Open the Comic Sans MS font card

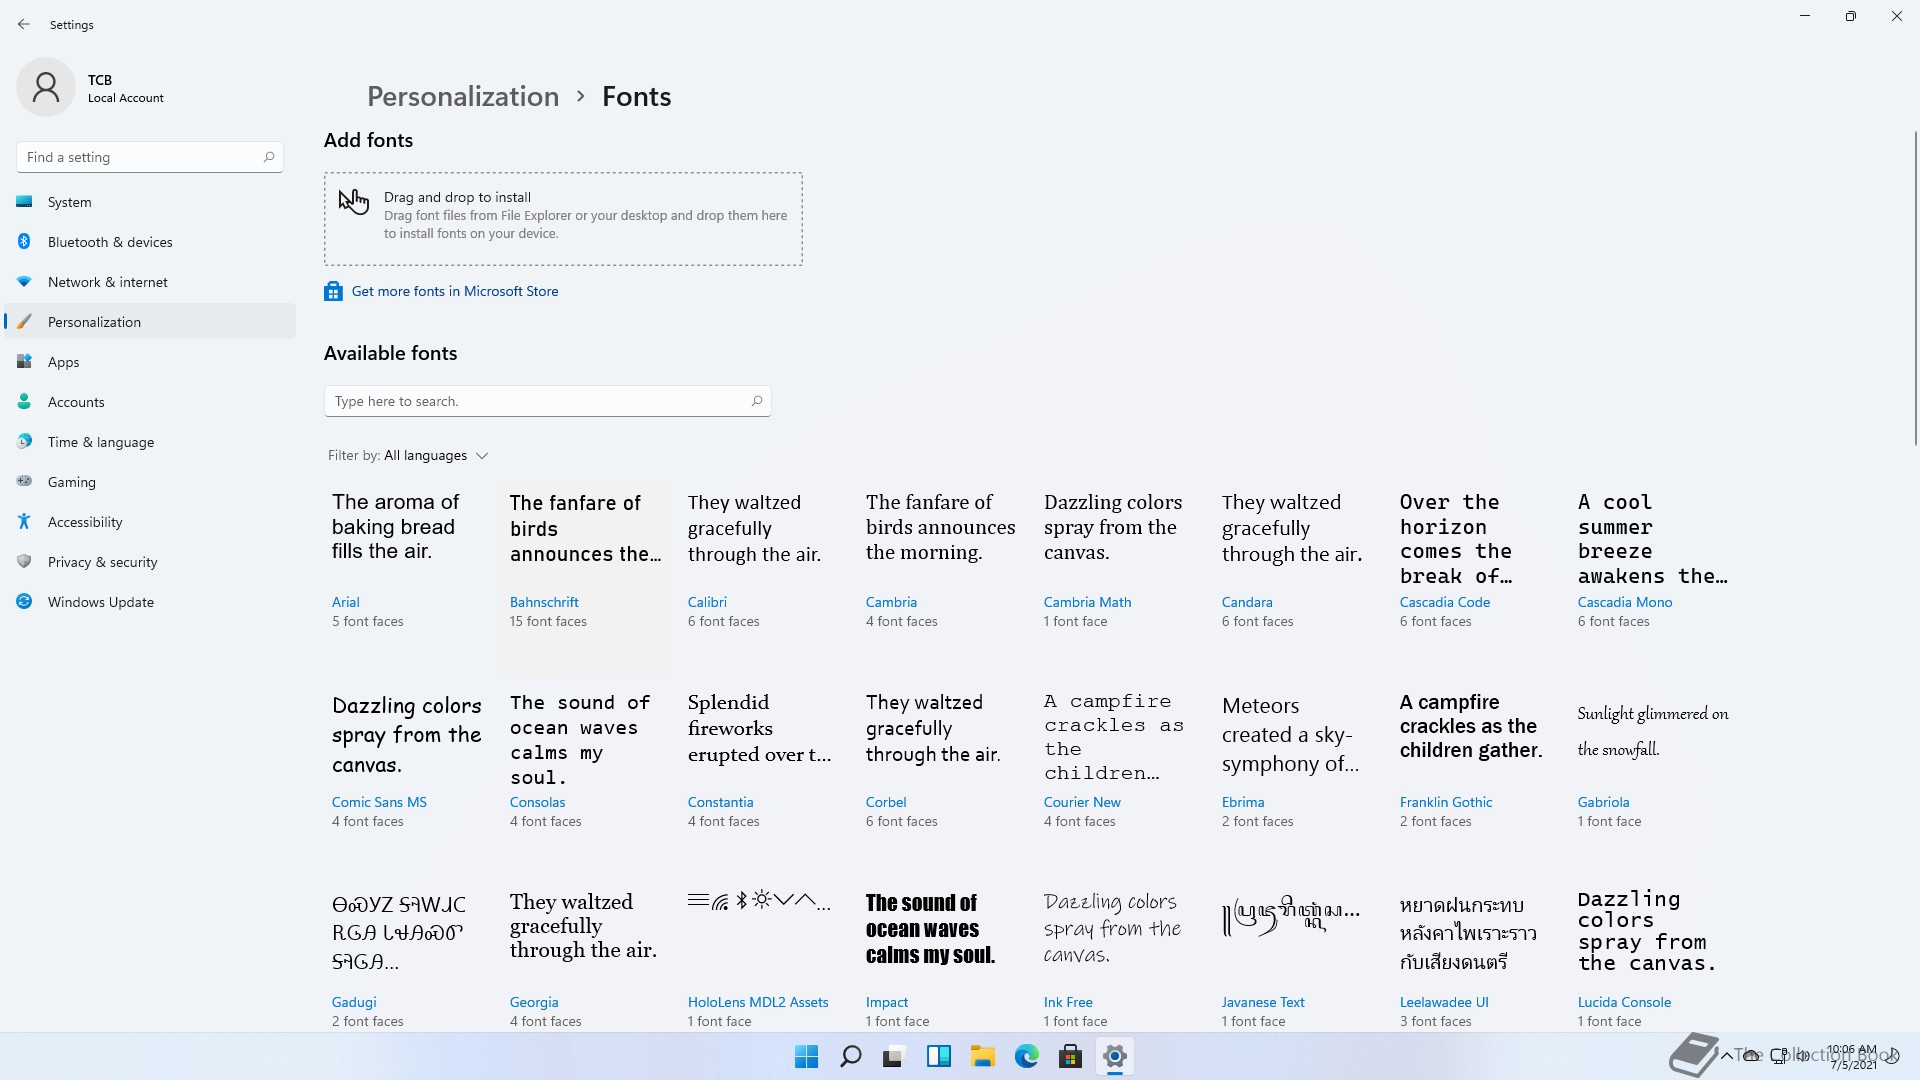(407, 780)
